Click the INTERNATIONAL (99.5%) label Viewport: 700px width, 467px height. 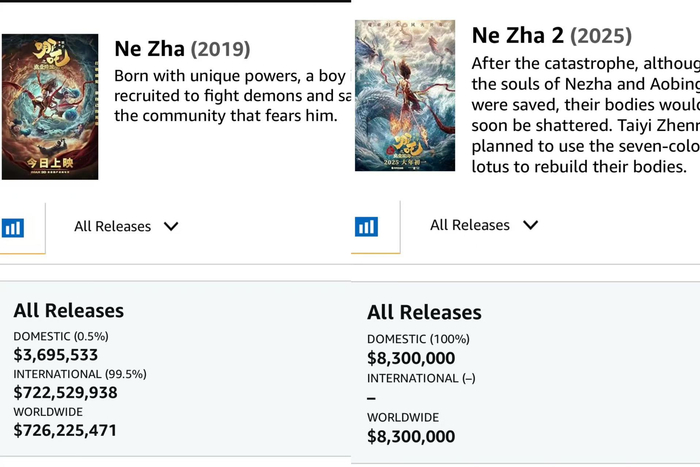tap(80, 374)
